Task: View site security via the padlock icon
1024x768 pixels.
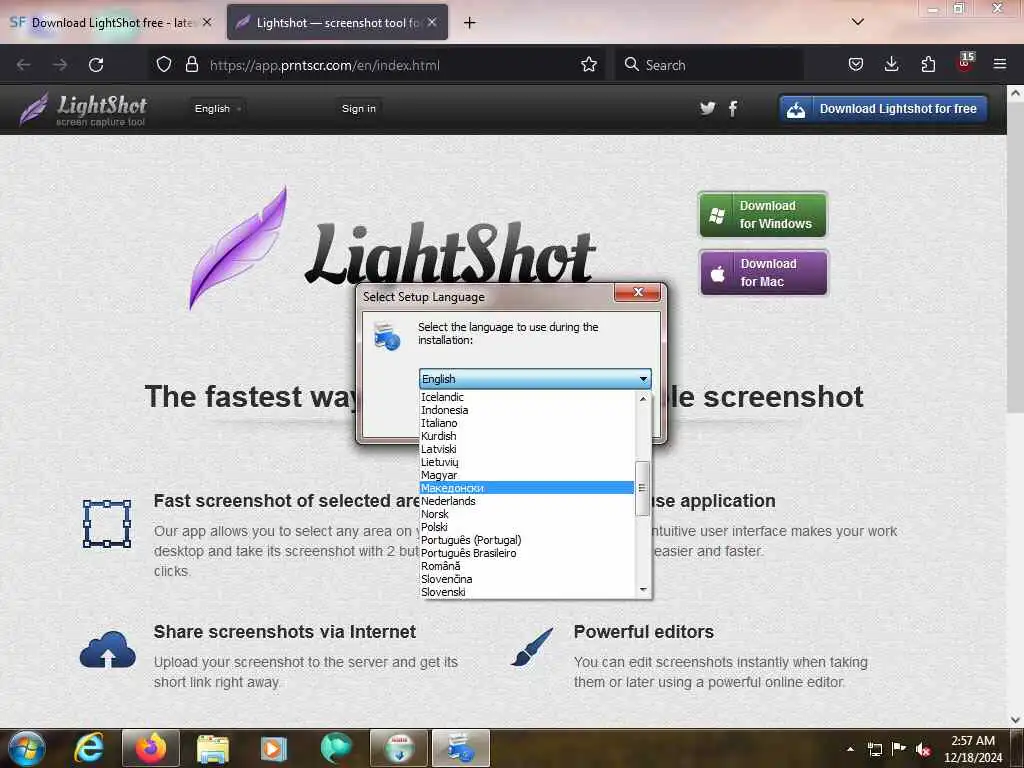Action: pos(191,65)
